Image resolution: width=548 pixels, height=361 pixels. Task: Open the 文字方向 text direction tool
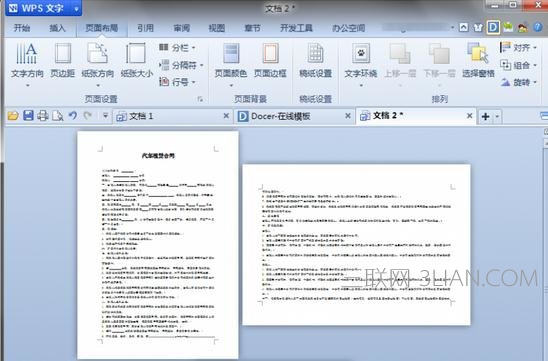(27, 60)
